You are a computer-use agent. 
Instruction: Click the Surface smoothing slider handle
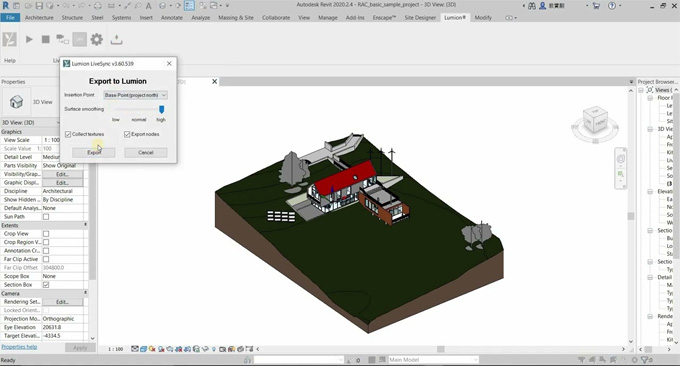(161, 109)
